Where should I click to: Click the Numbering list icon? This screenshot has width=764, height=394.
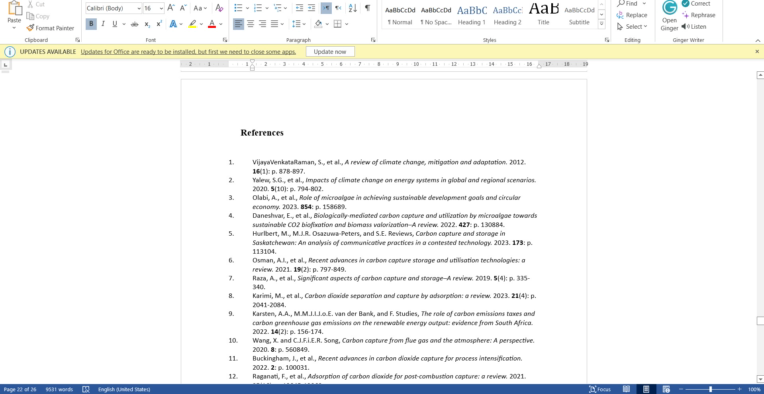click(x=258, y=8)
